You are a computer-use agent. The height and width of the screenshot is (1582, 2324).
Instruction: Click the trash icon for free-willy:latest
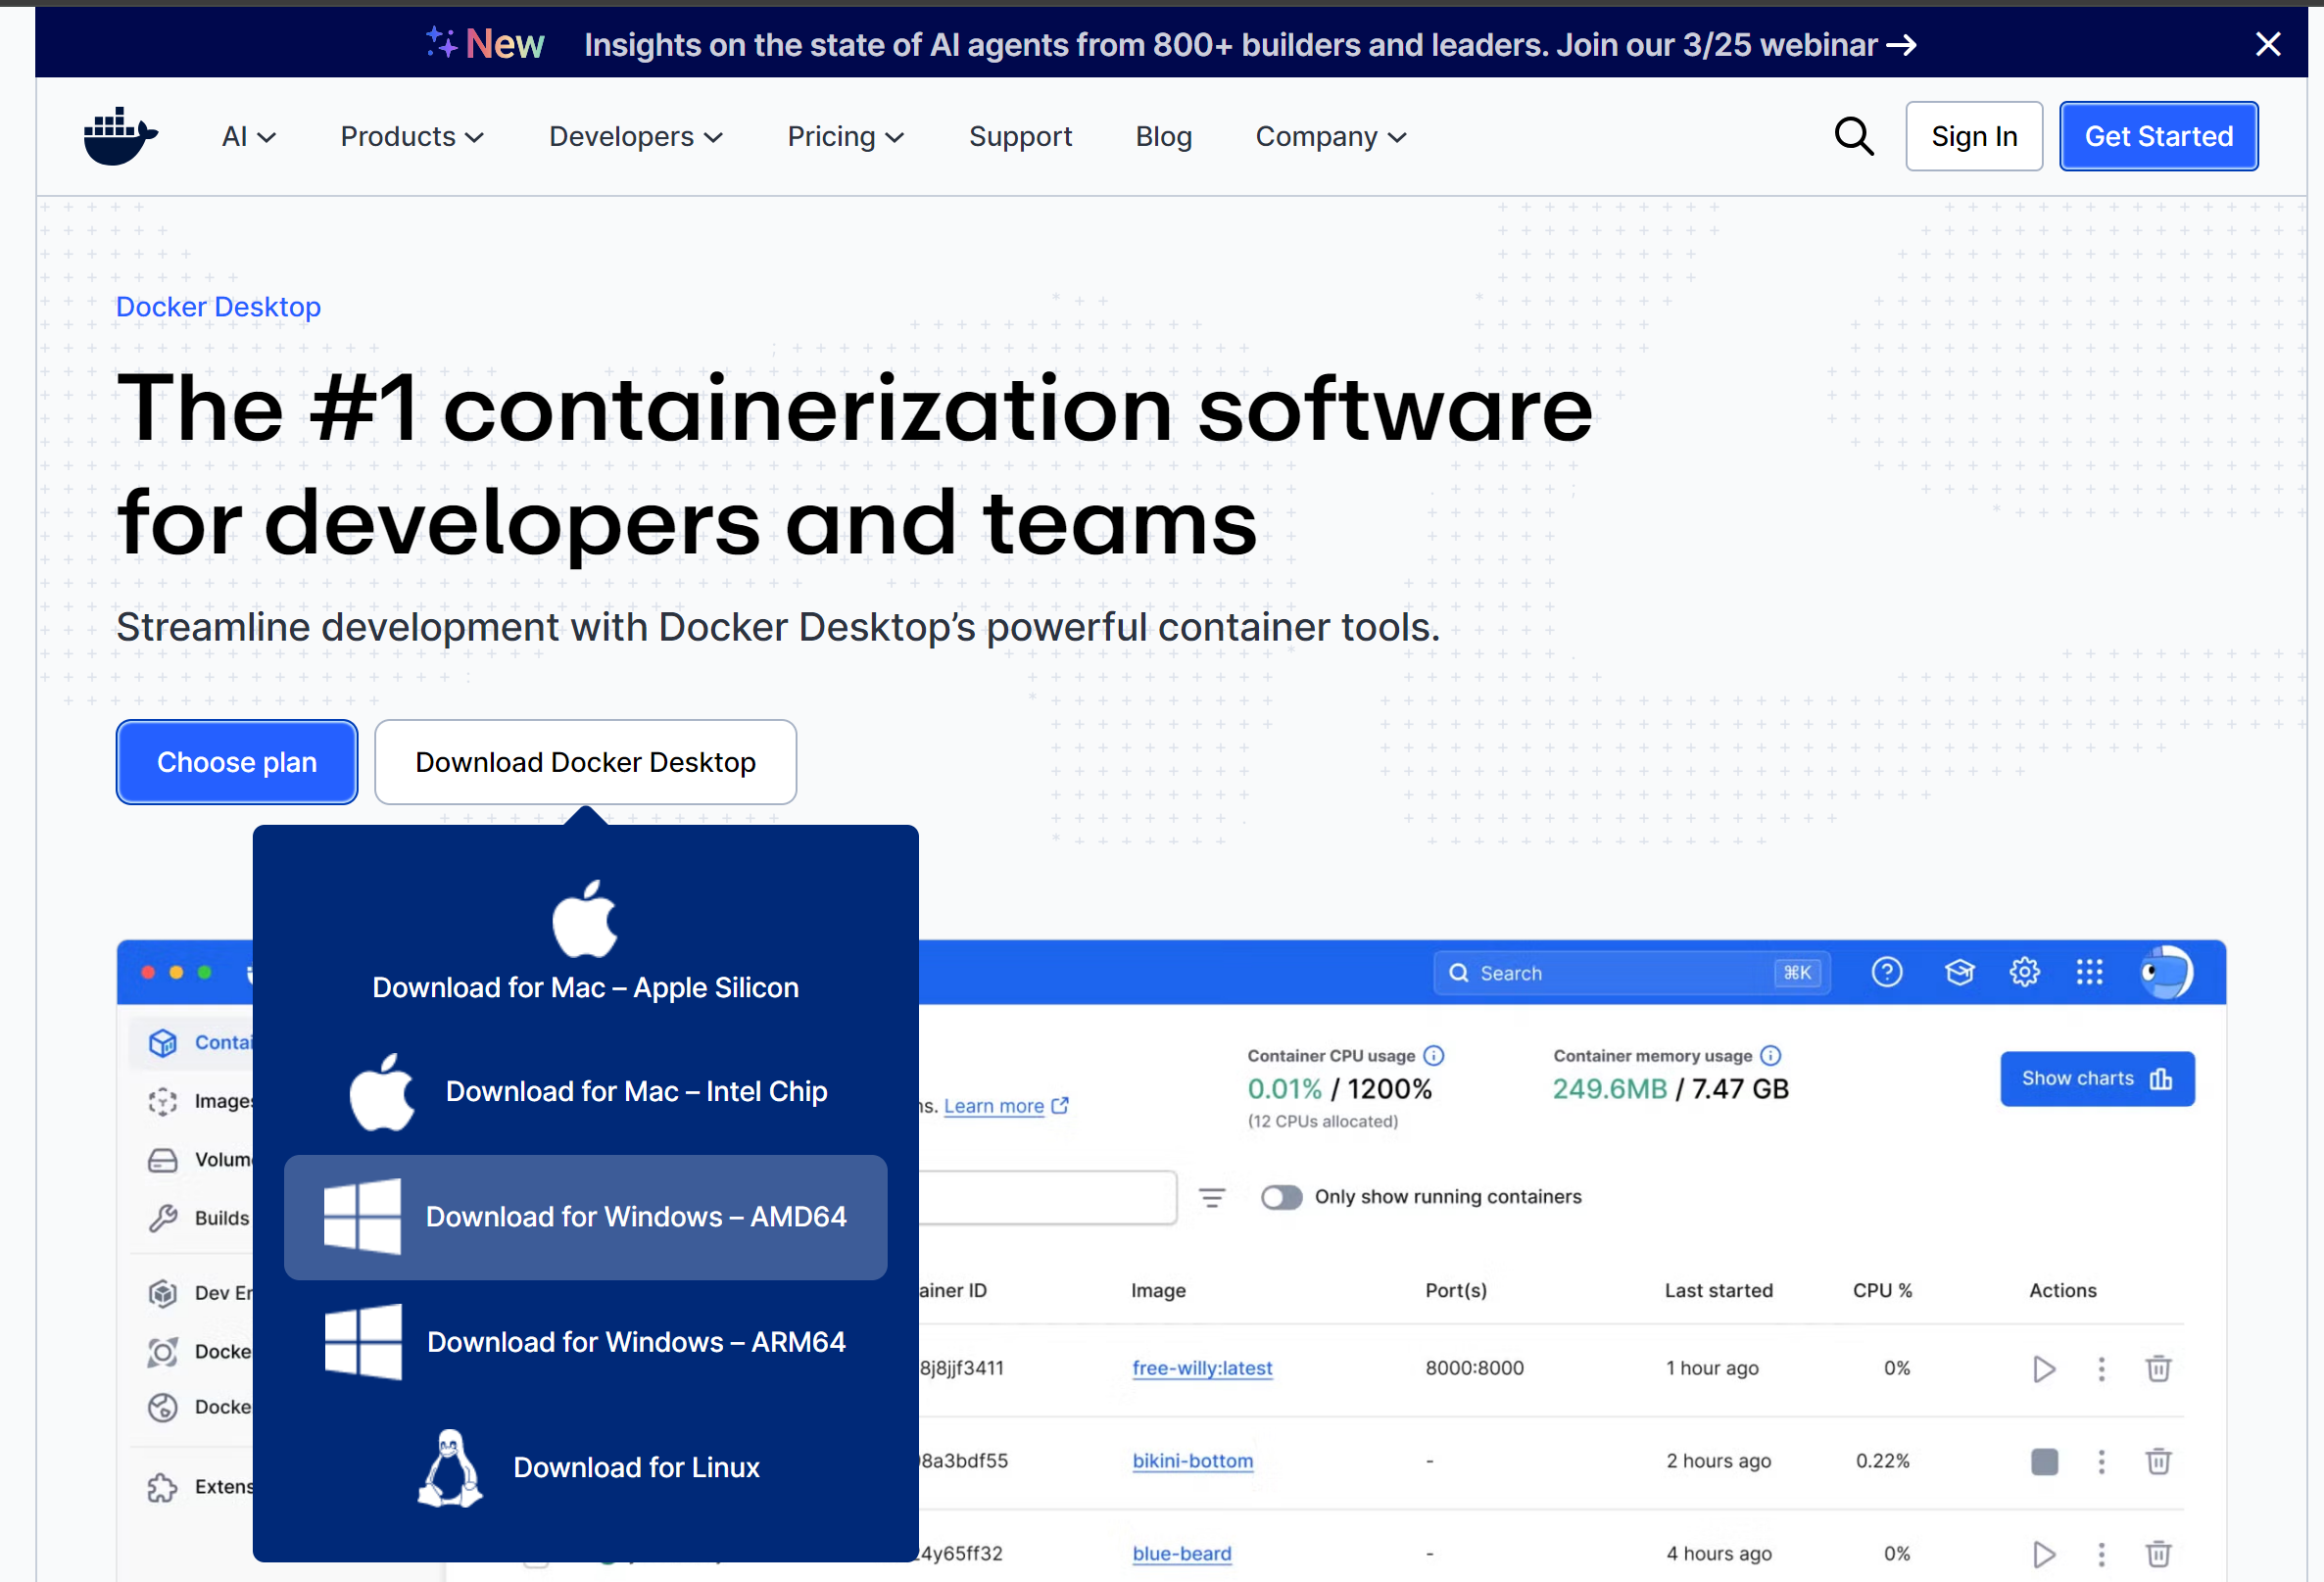coord(2158,1368)
